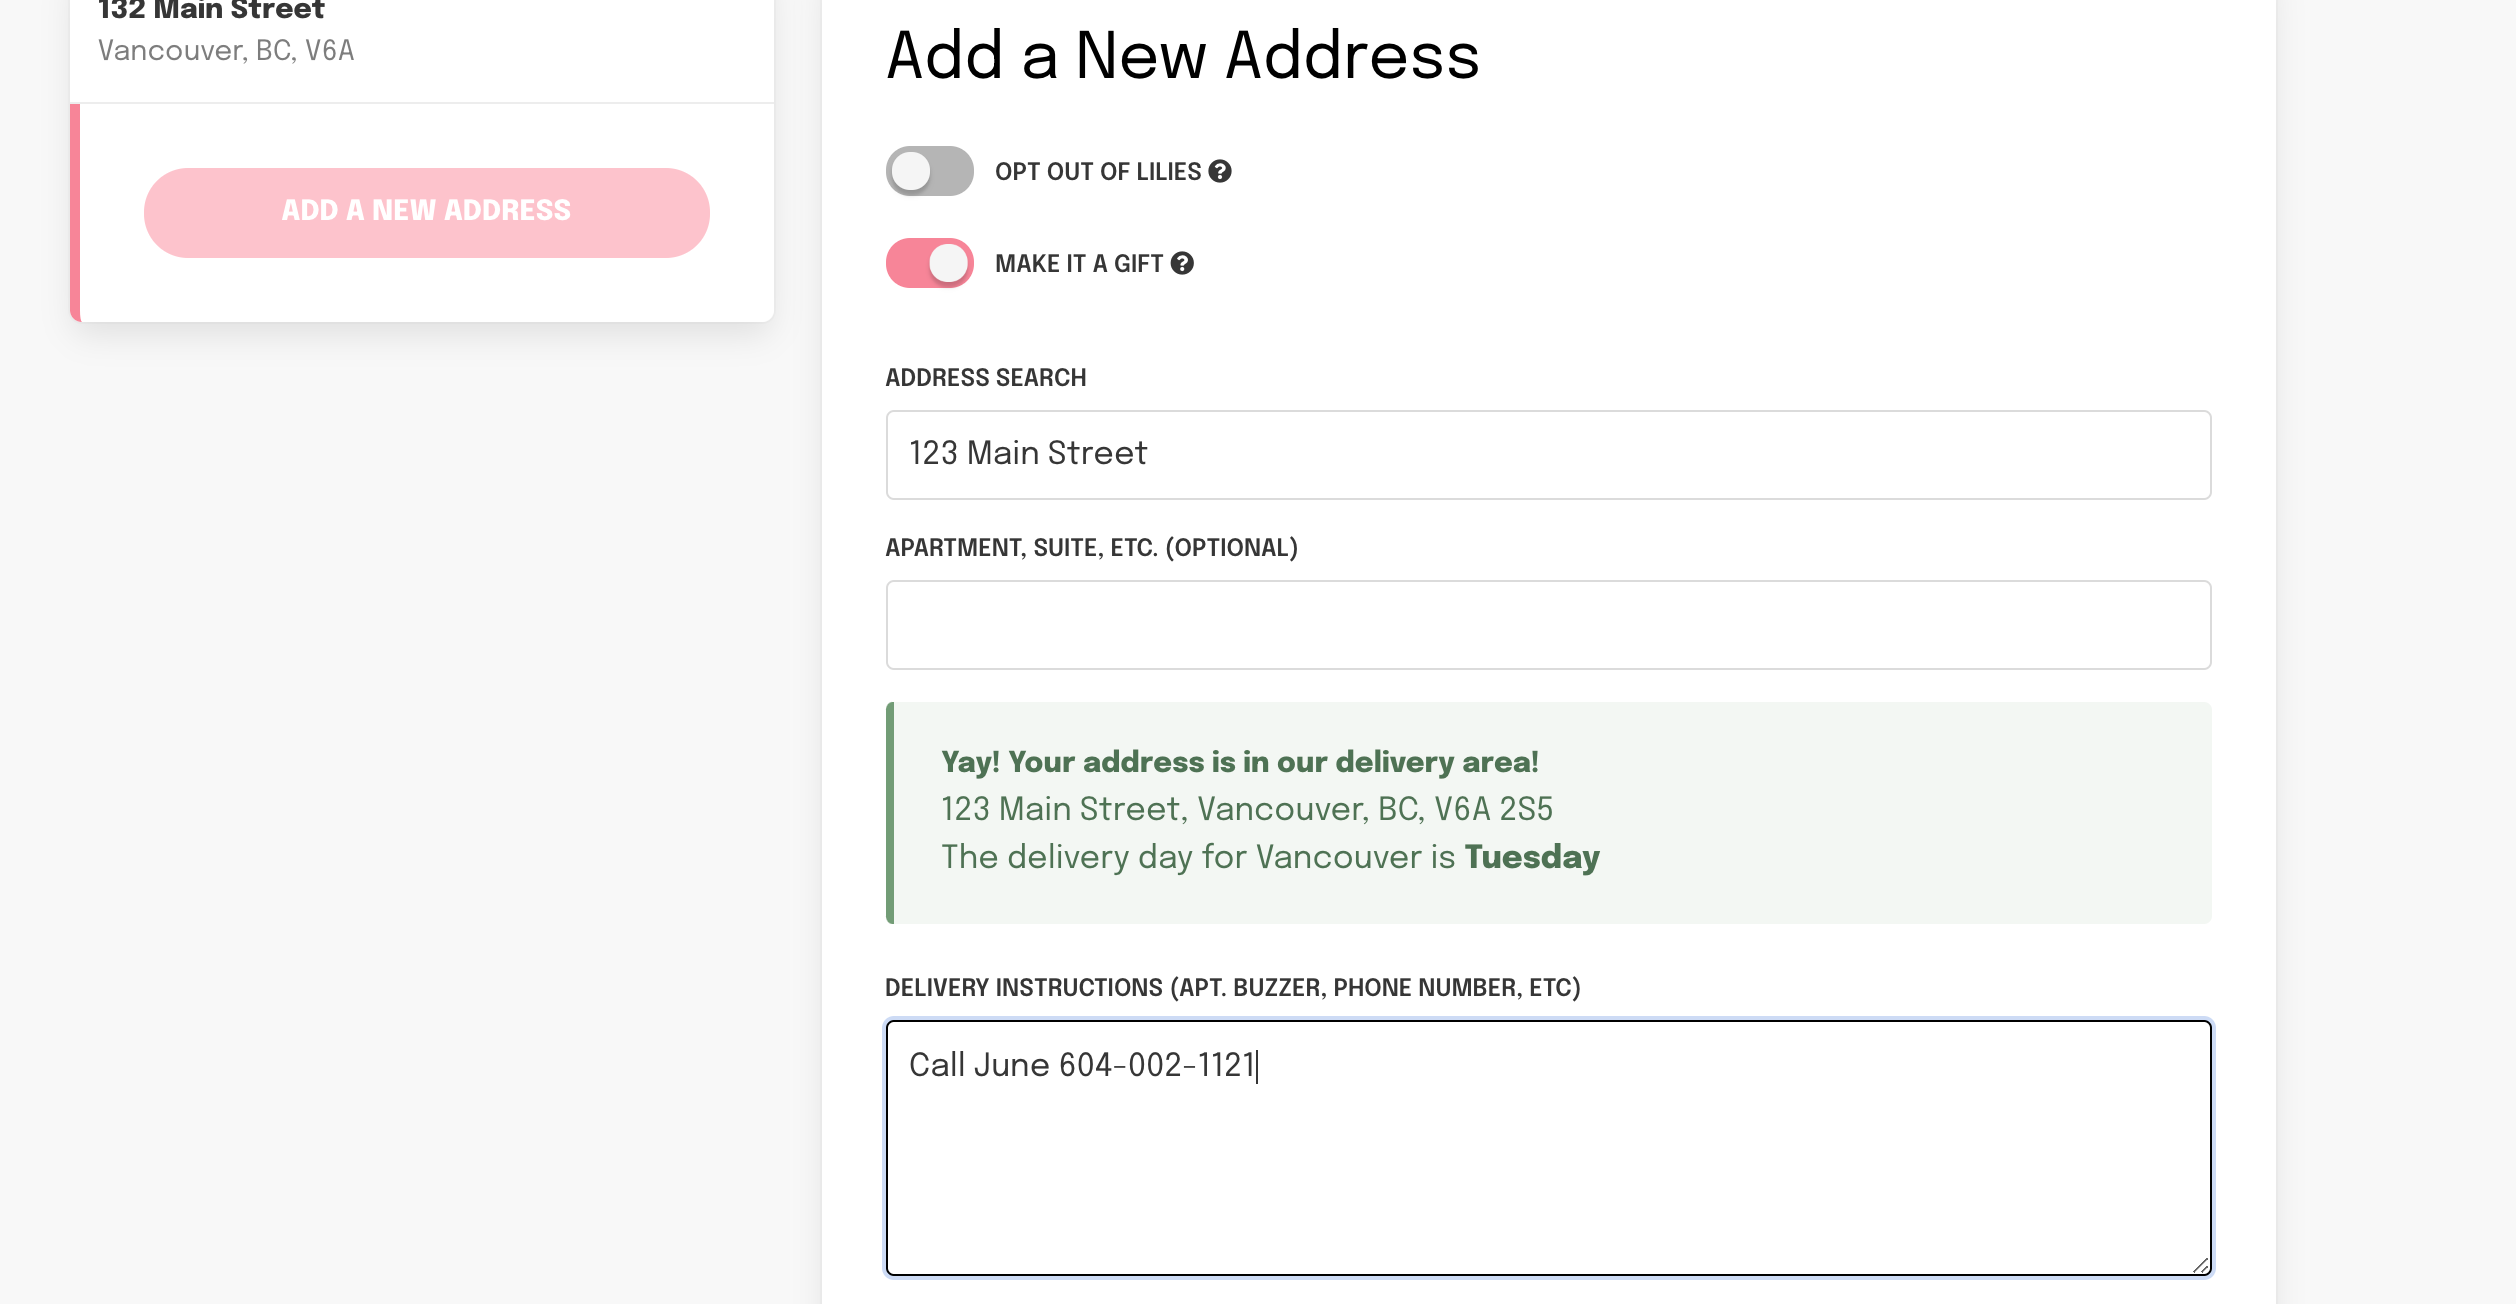Click the bold Tuesday delivery day text
This screenshot has width=2516, height=1304.
(1531, 858)
